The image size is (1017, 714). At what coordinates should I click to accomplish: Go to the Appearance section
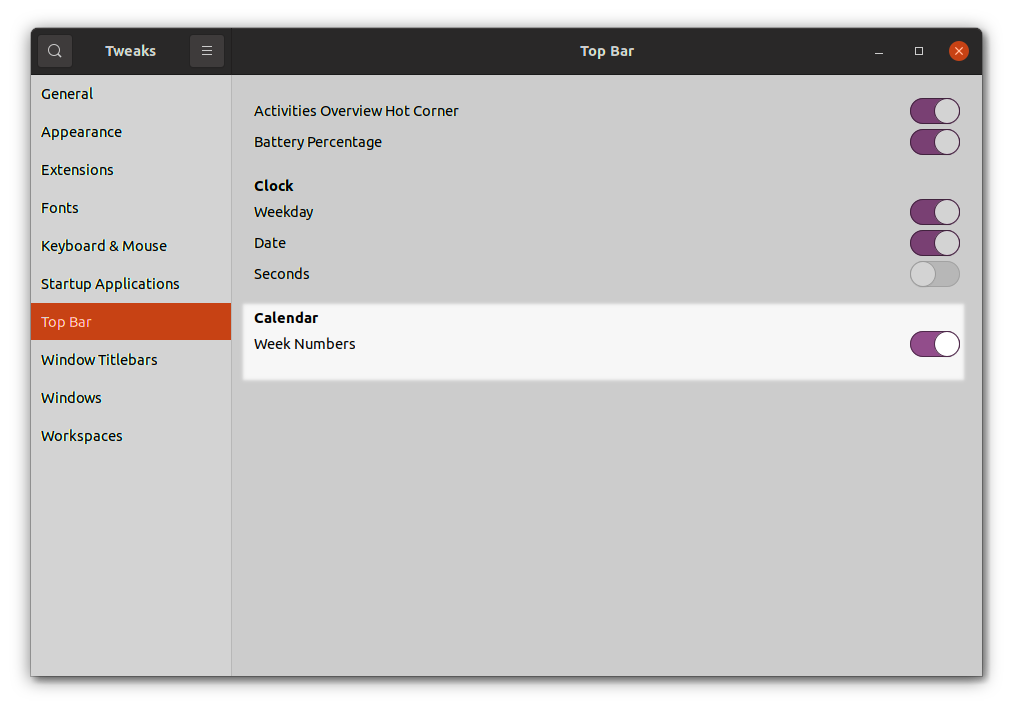81,132
